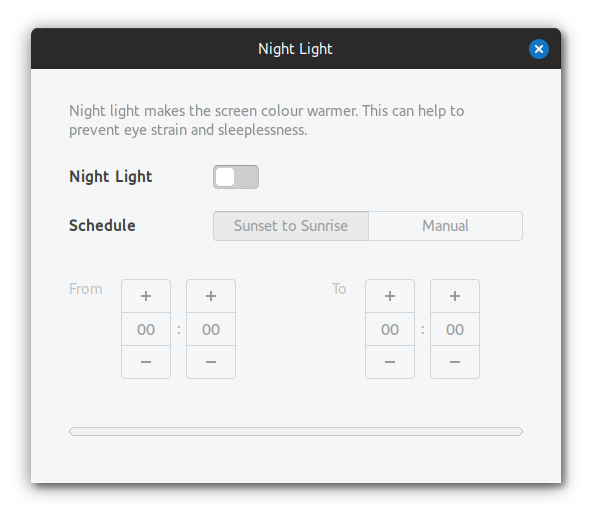Toggle the Night Light switch on
Viewport: 596px width, 521px height.
tap(236, 177)
